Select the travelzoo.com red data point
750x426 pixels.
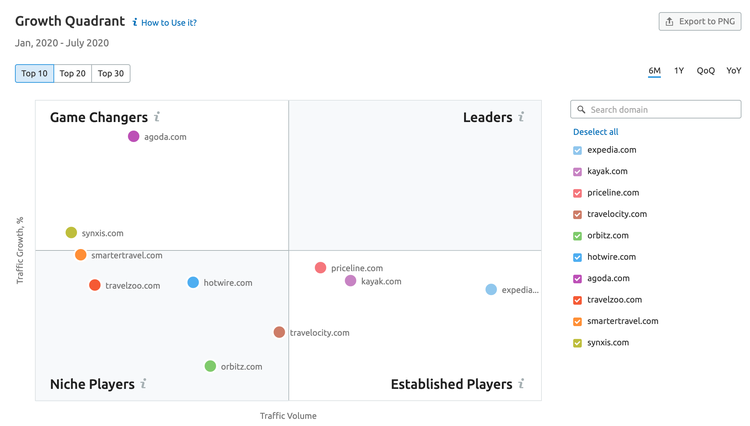(95, 285)
